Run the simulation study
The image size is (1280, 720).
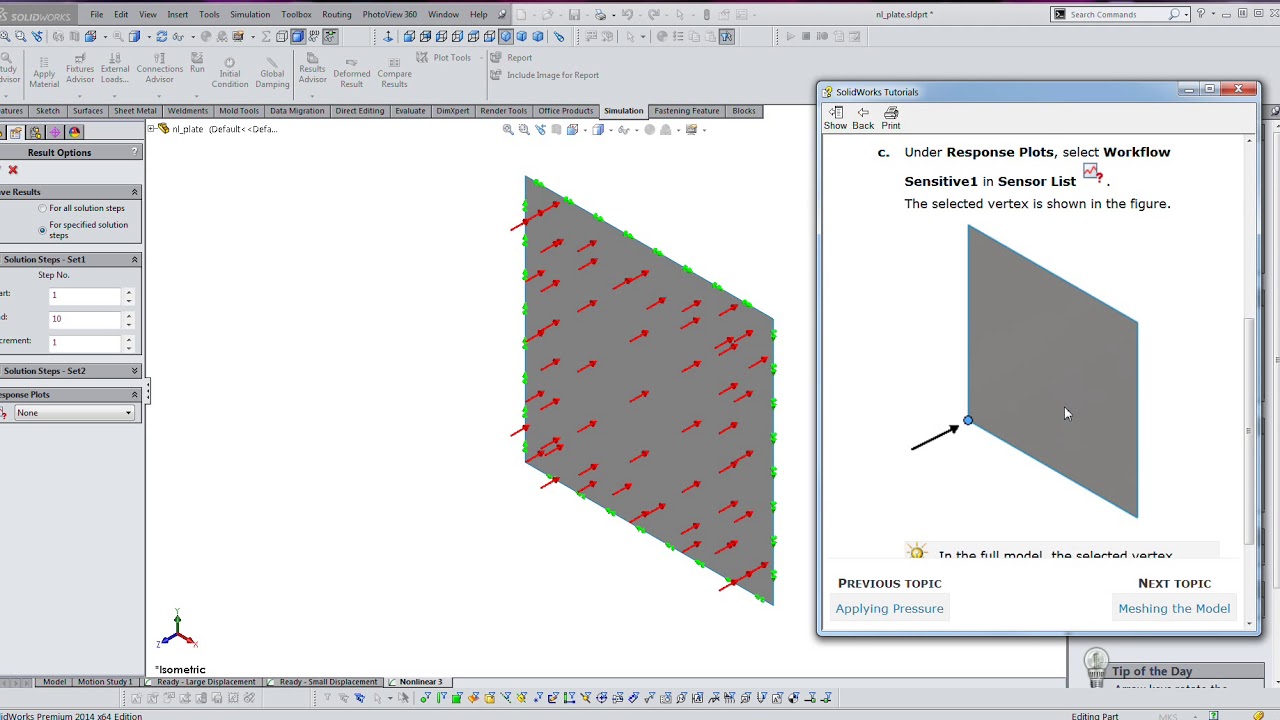coord(197,63)
